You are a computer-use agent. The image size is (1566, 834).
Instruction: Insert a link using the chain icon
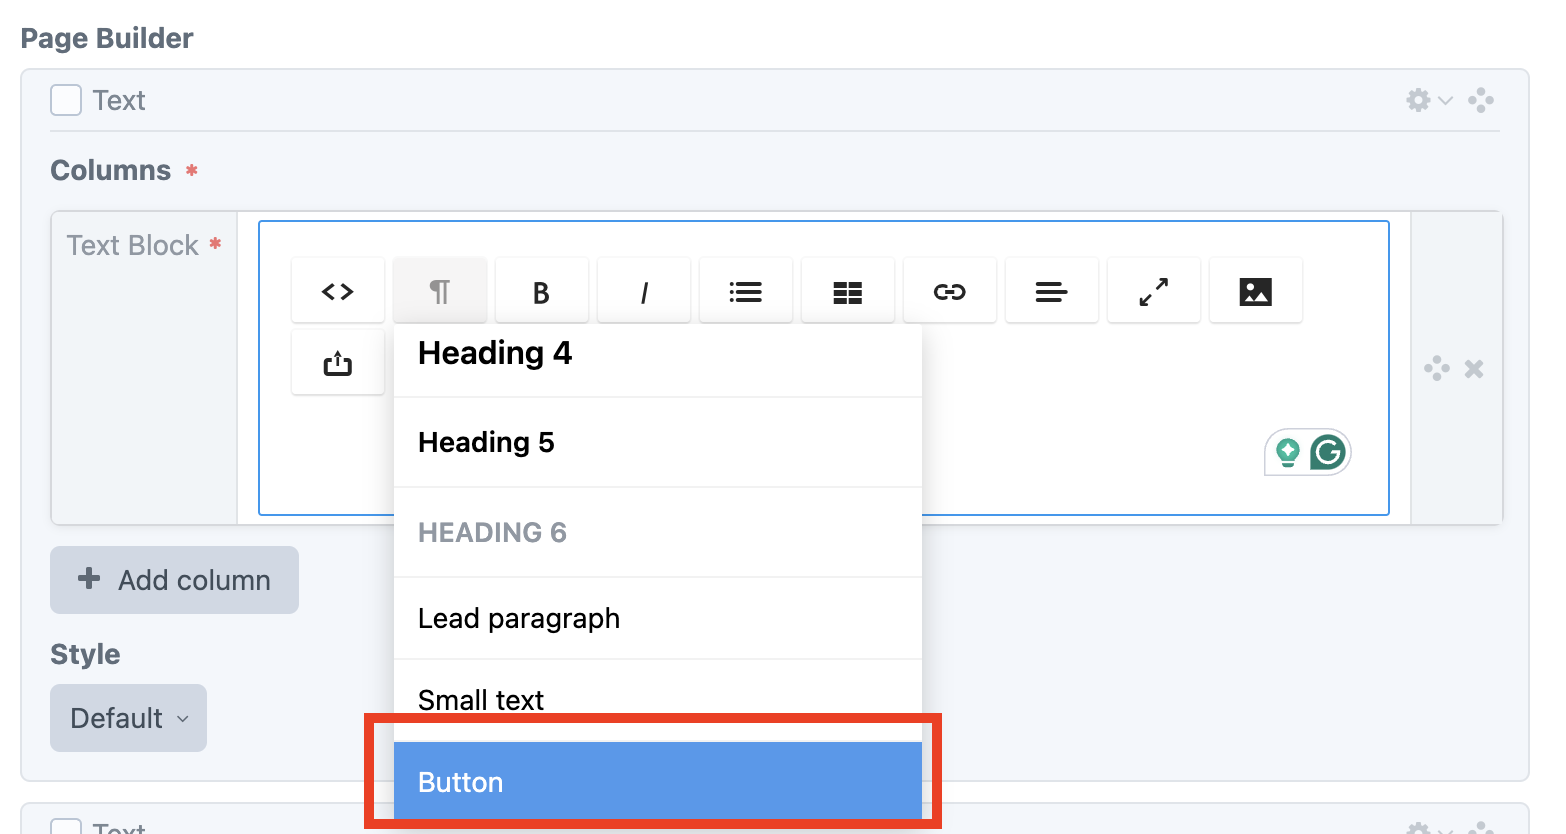pyautogui.click(x=950, y=291)
